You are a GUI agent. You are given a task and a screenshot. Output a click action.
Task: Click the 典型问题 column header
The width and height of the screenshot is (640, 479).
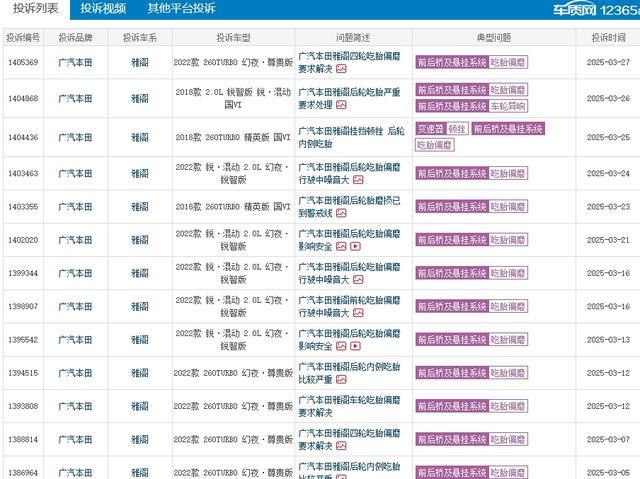pyautogui.click(x=494, y=38)
